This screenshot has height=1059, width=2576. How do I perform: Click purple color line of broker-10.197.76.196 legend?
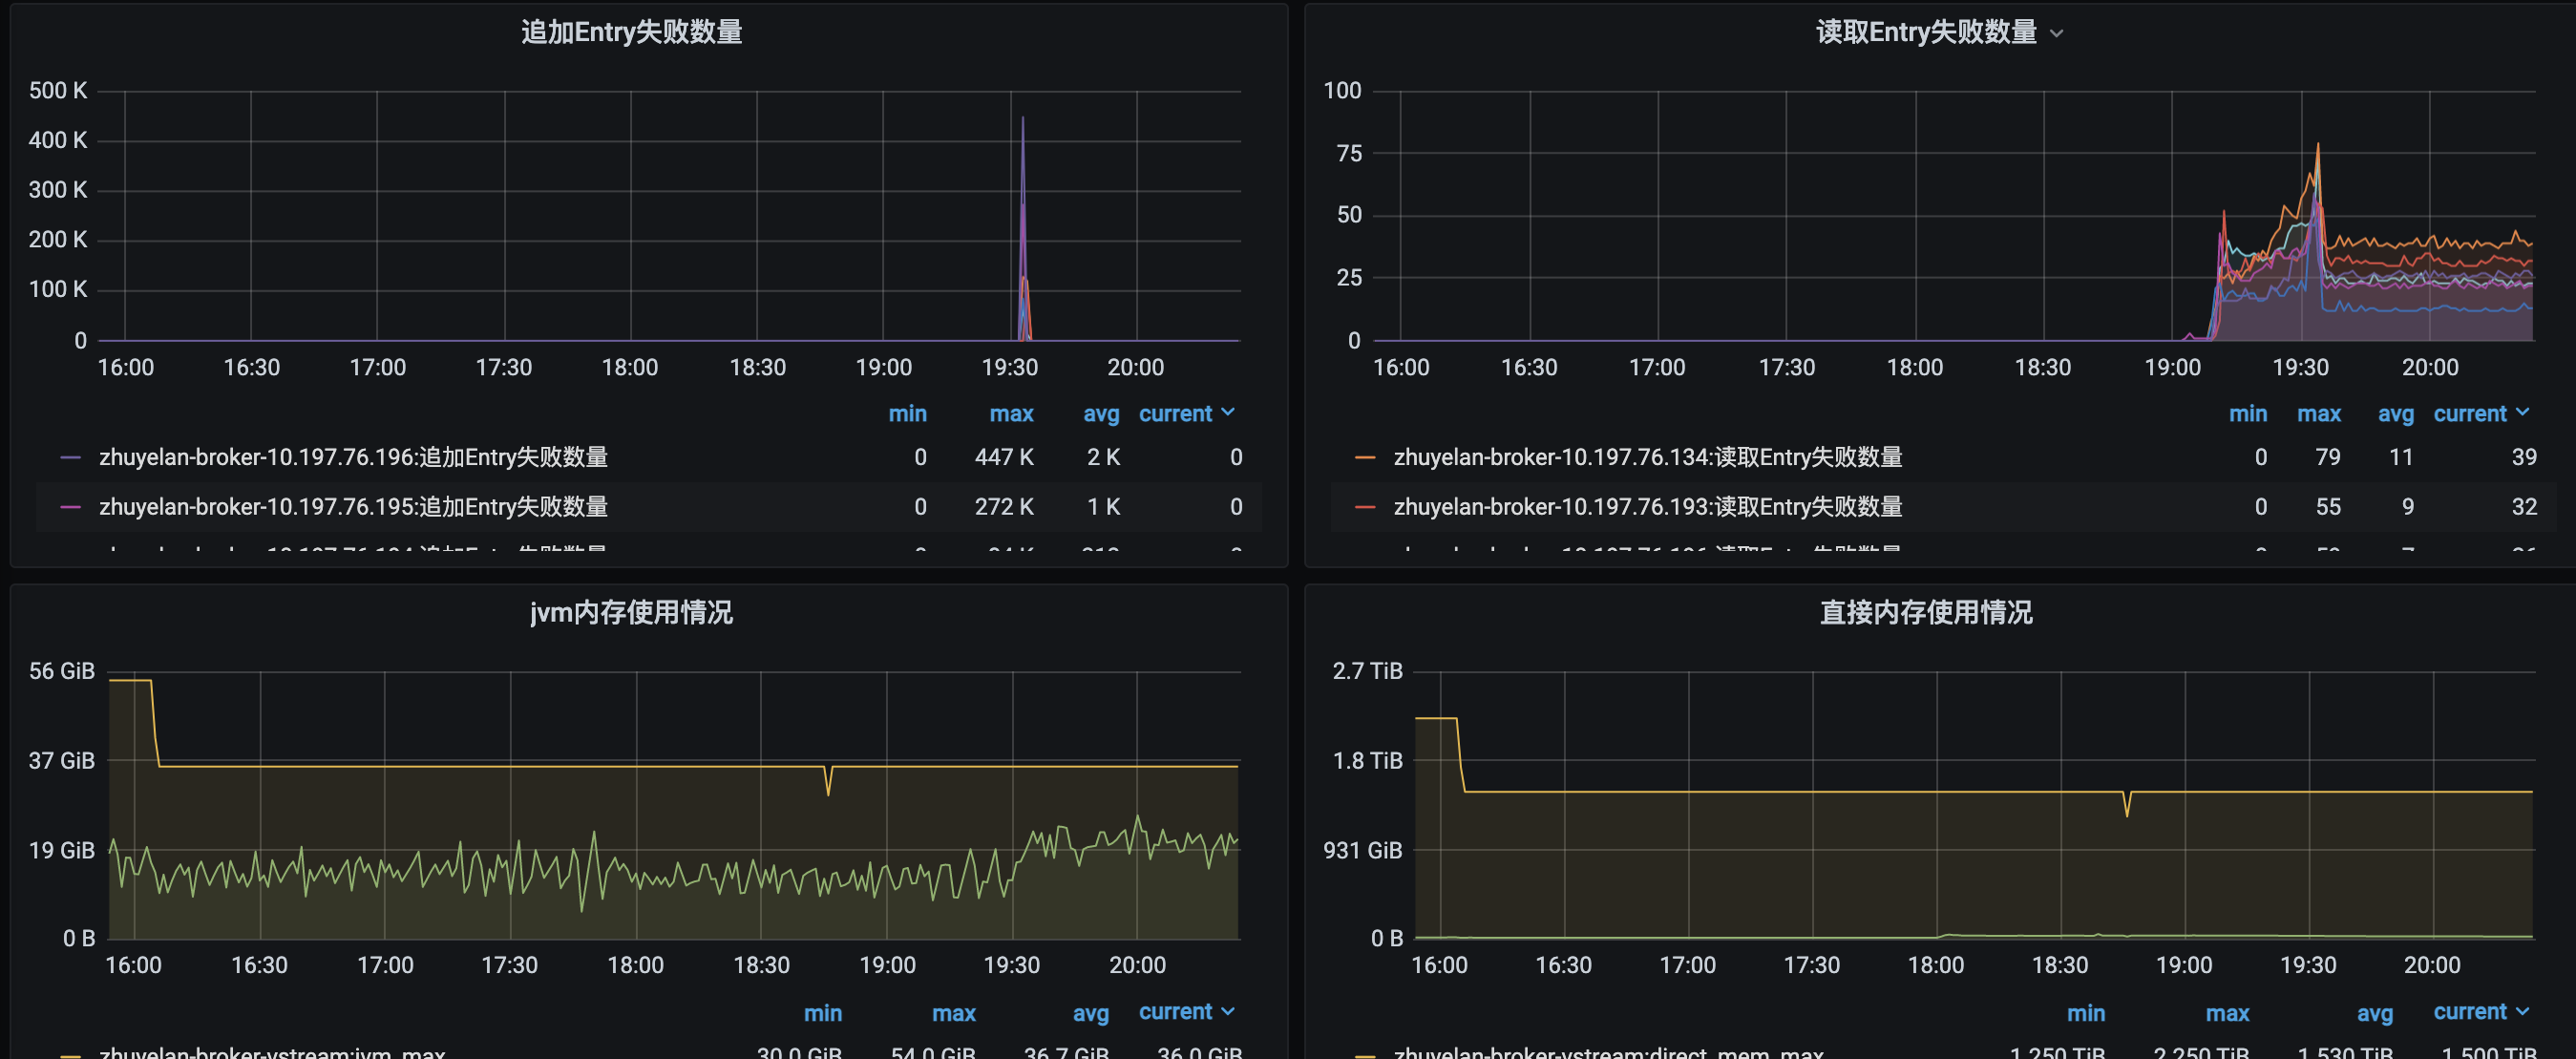coord(70,457)
